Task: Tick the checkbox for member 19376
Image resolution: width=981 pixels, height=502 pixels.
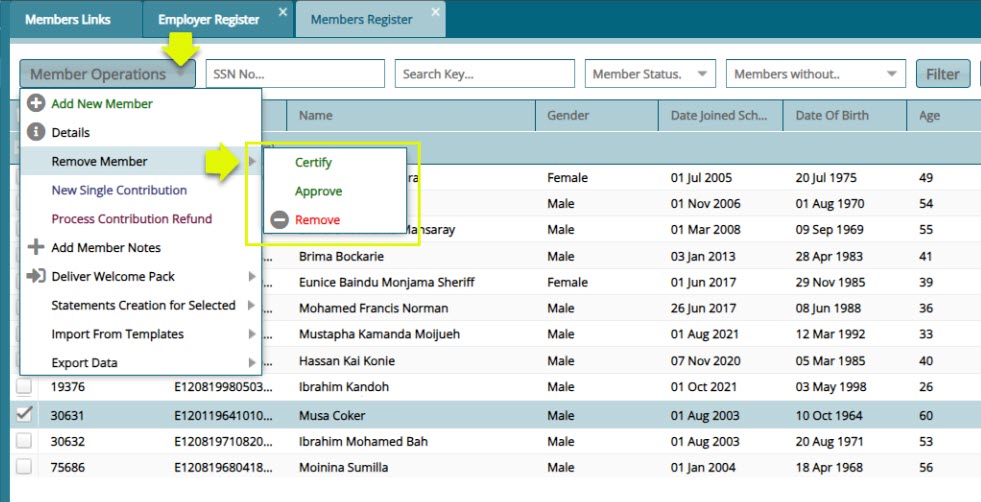Action: pyautogui.click(x=25, y=387)
